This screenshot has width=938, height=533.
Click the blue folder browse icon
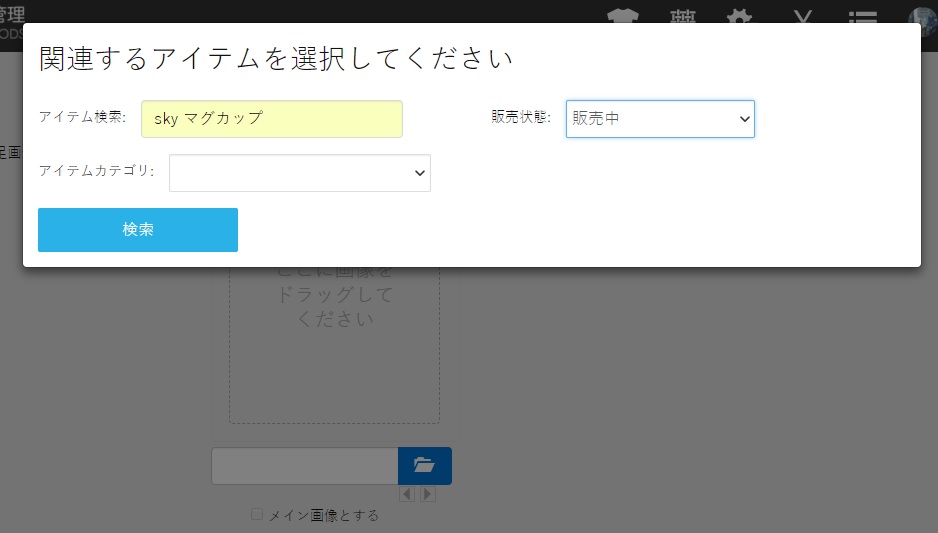coord(424,466)
